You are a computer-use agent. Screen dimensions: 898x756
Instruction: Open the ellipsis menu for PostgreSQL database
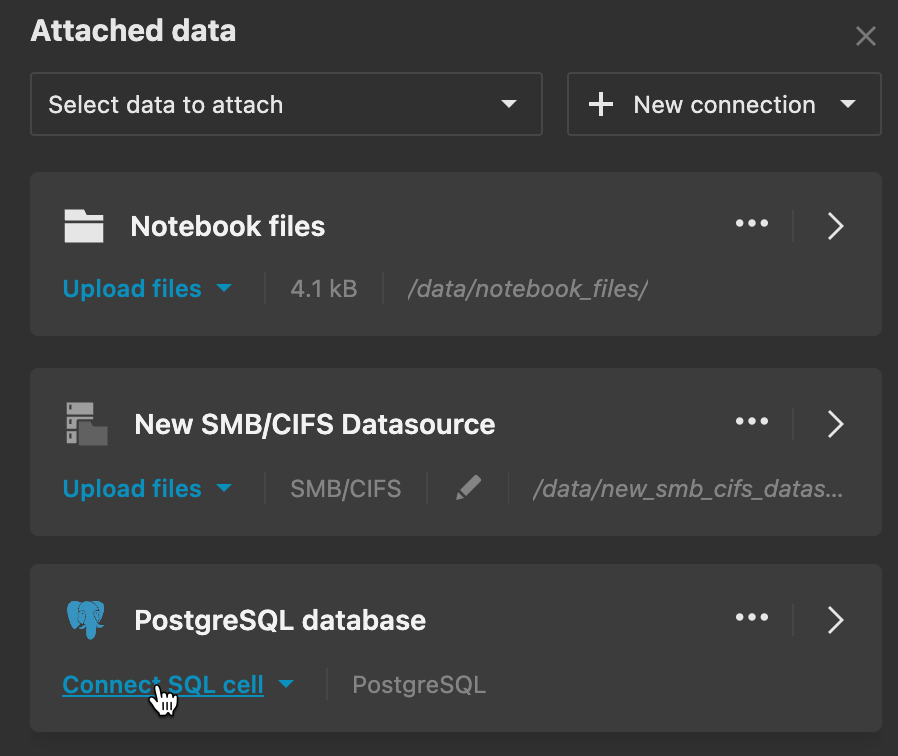(752, 618)
